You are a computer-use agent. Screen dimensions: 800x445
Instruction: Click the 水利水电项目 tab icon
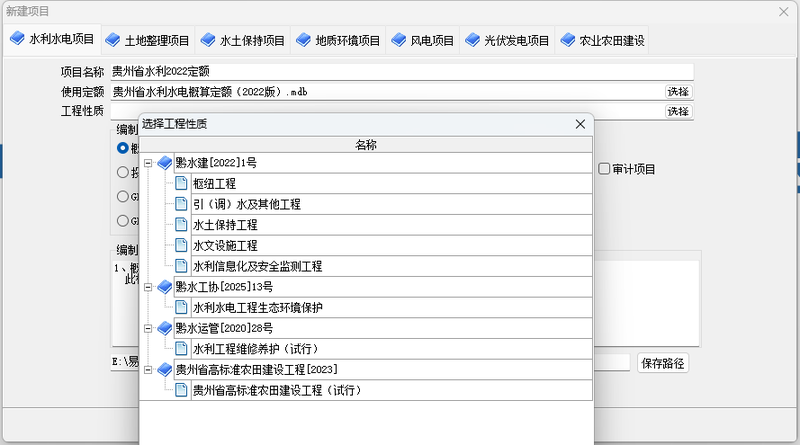pos(17,38)
